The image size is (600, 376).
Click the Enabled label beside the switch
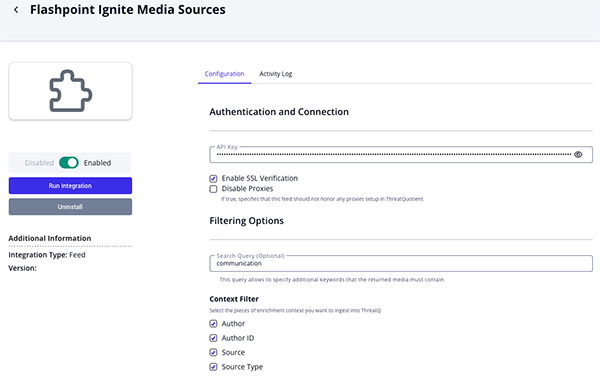point(97,163)
